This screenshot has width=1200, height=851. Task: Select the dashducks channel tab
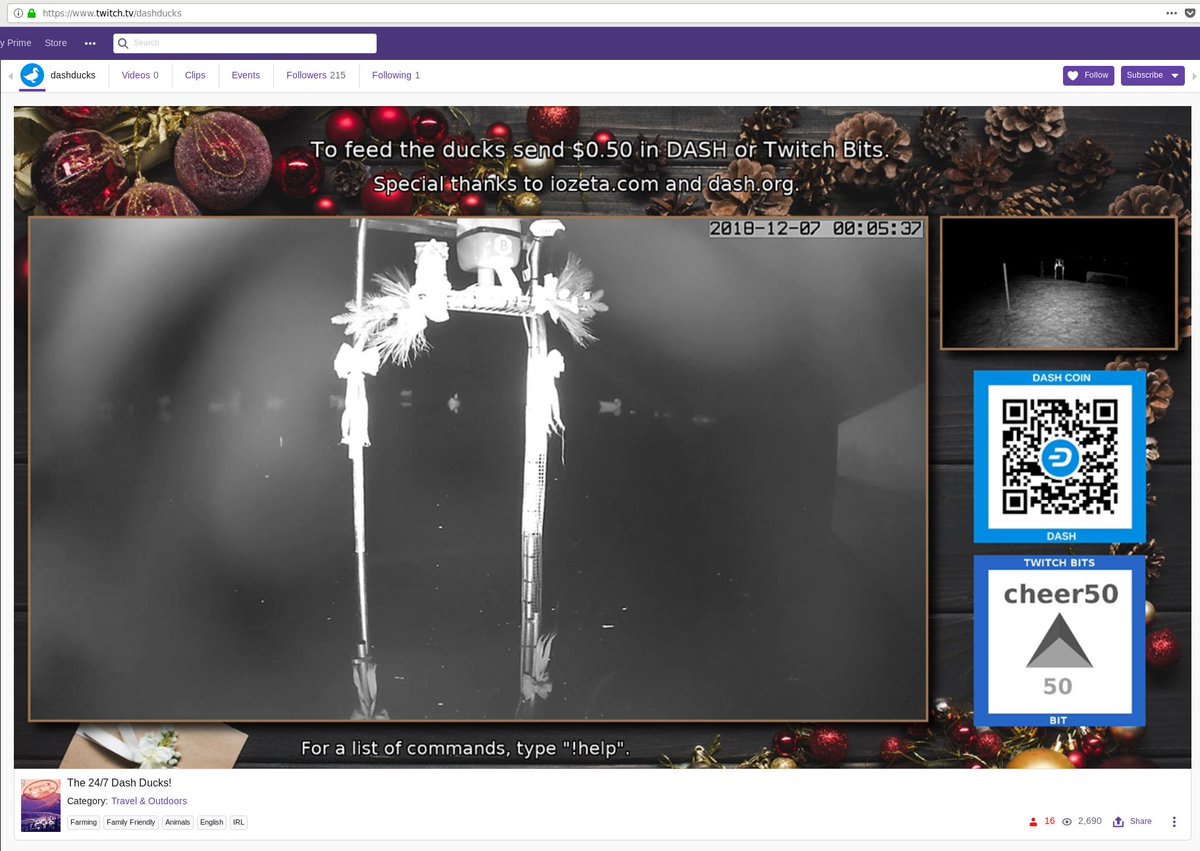pyautogui.click(x=73, y=75)
